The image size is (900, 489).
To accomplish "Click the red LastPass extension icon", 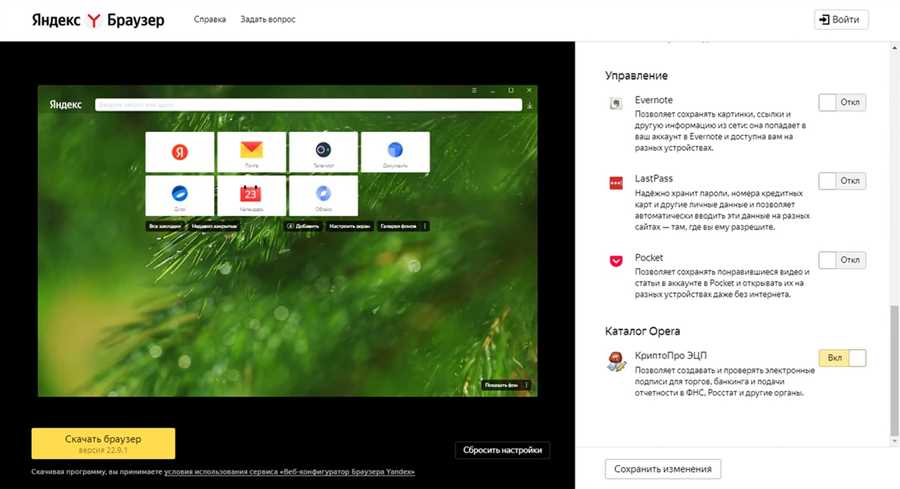I will (616, 183).
